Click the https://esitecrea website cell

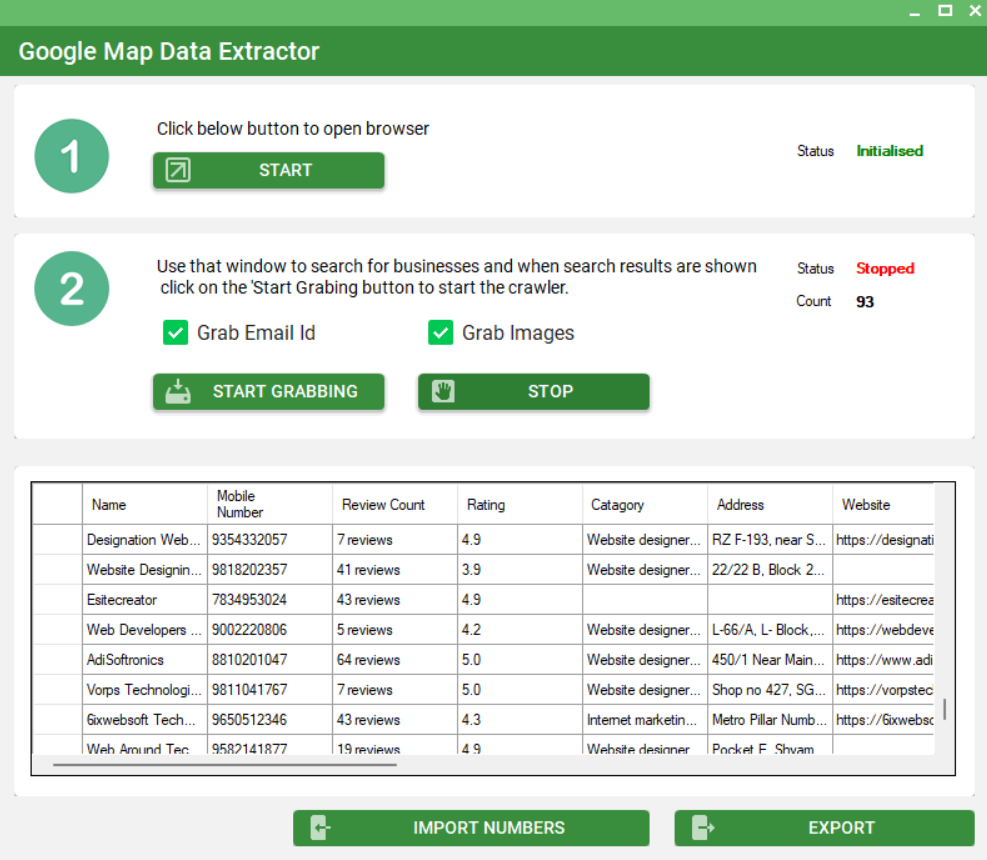click(x=883, y=600)
